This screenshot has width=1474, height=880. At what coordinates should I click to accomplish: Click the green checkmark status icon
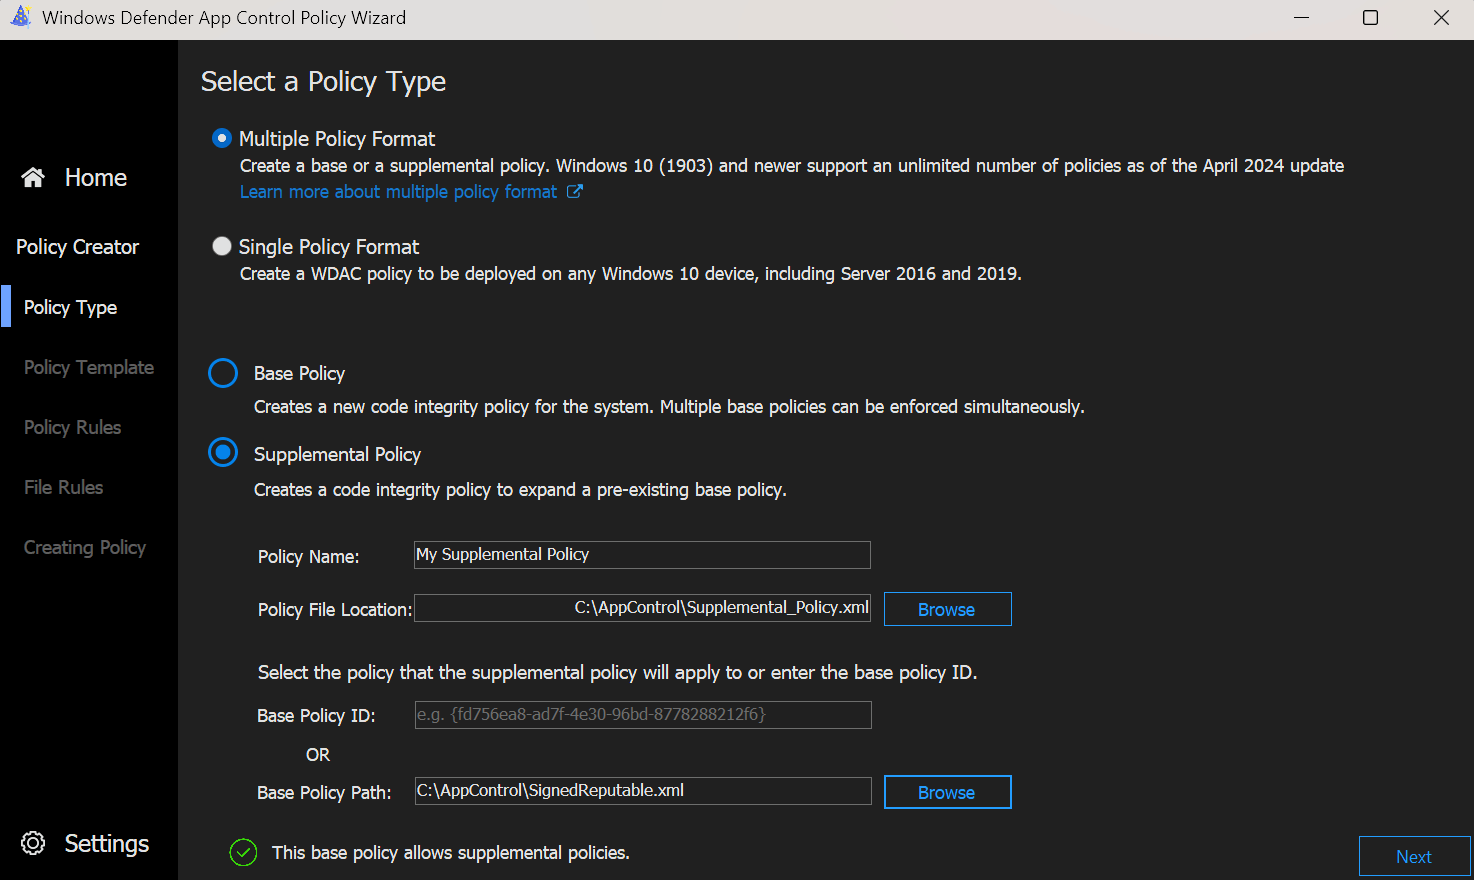(243, 852)
